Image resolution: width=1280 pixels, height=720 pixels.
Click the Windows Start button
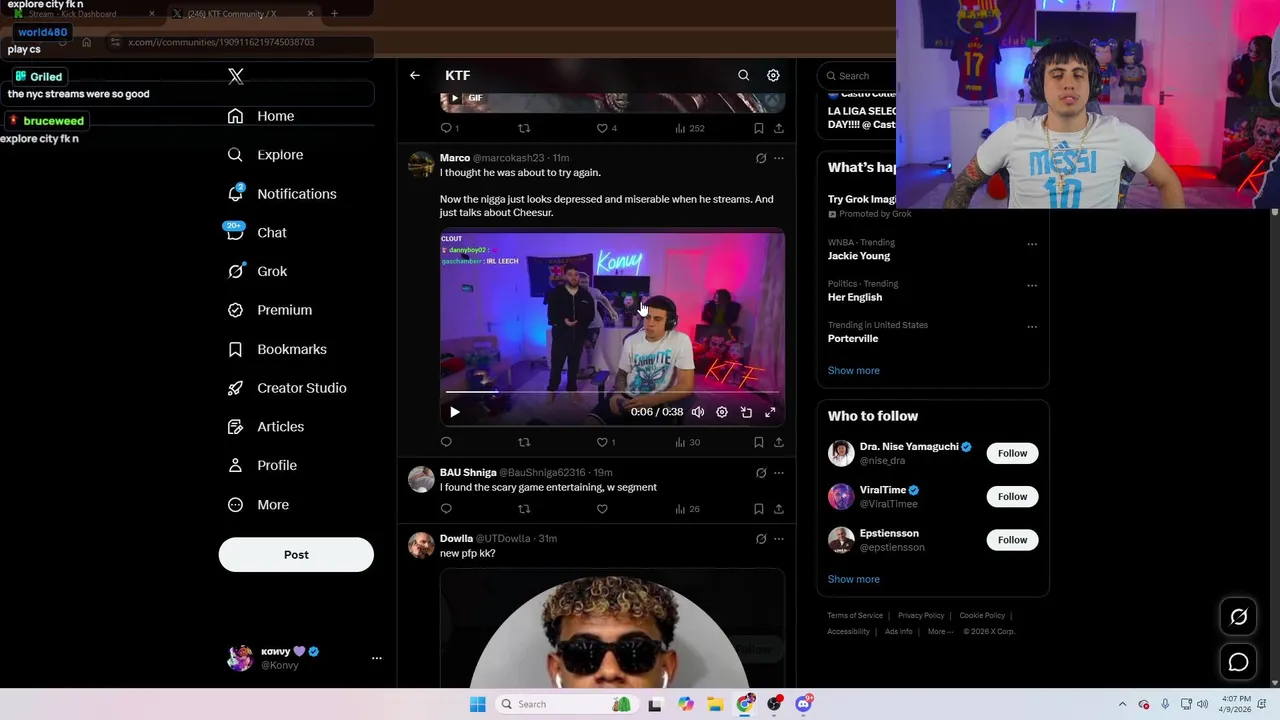[x=478, y=704]
